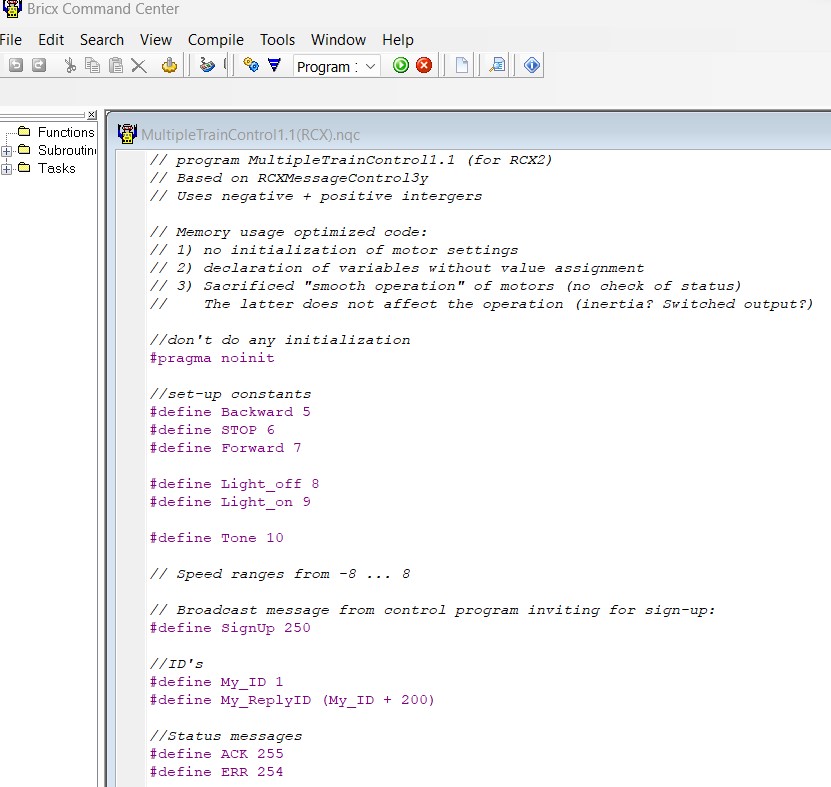Screen dimensions: 831x787
Task: Open the find-in-document magnifier icon
Action: (x=497, y=66)
